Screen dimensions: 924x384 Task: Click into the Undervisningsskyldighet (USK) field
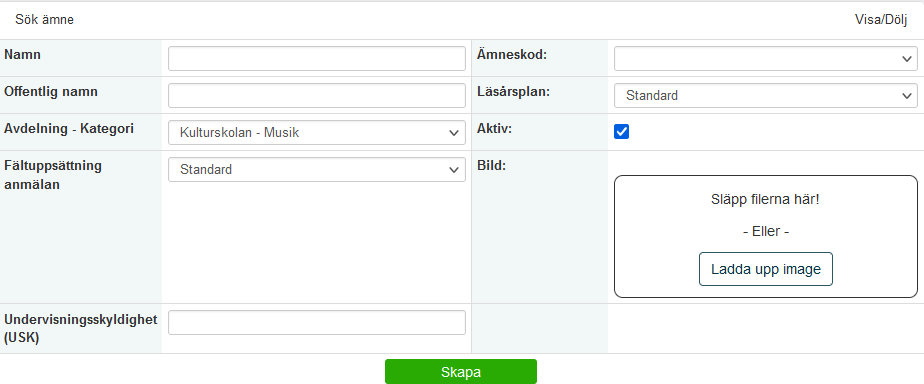[316, 323]
